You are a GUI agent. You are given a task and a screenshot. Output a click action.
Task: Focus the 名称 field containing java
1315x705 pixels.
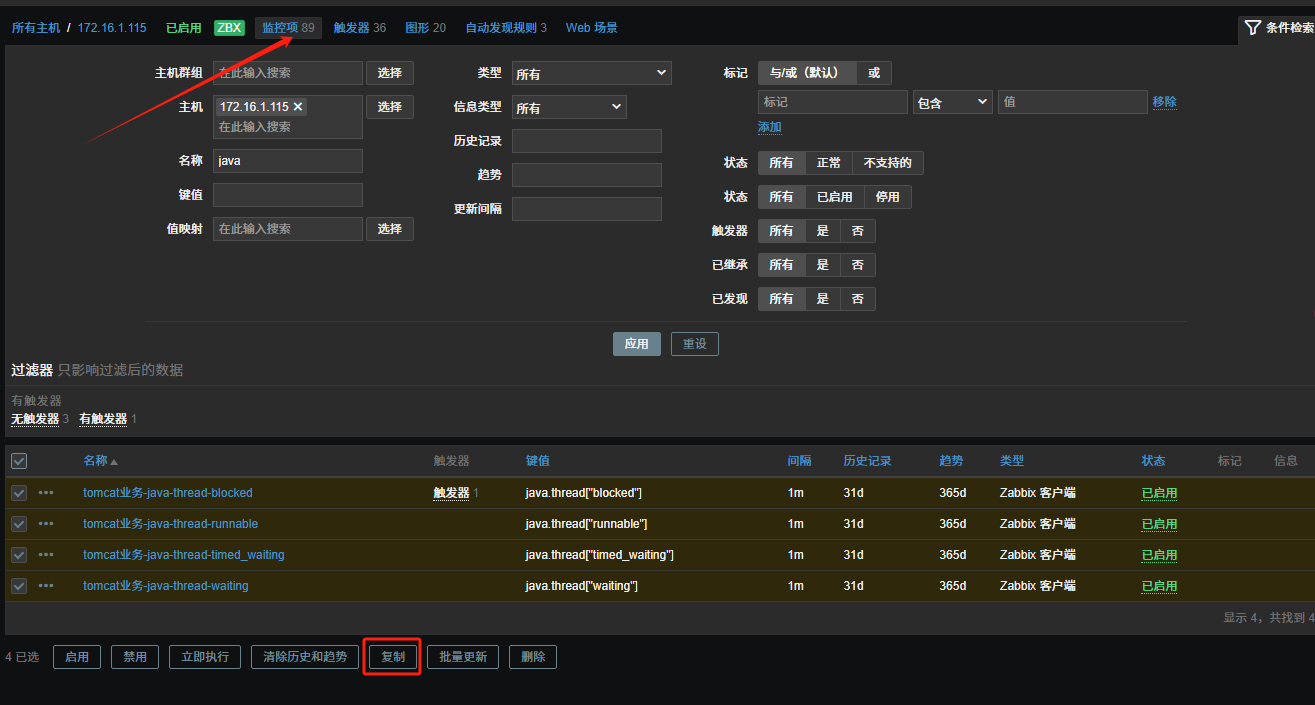tap(288, 161)
